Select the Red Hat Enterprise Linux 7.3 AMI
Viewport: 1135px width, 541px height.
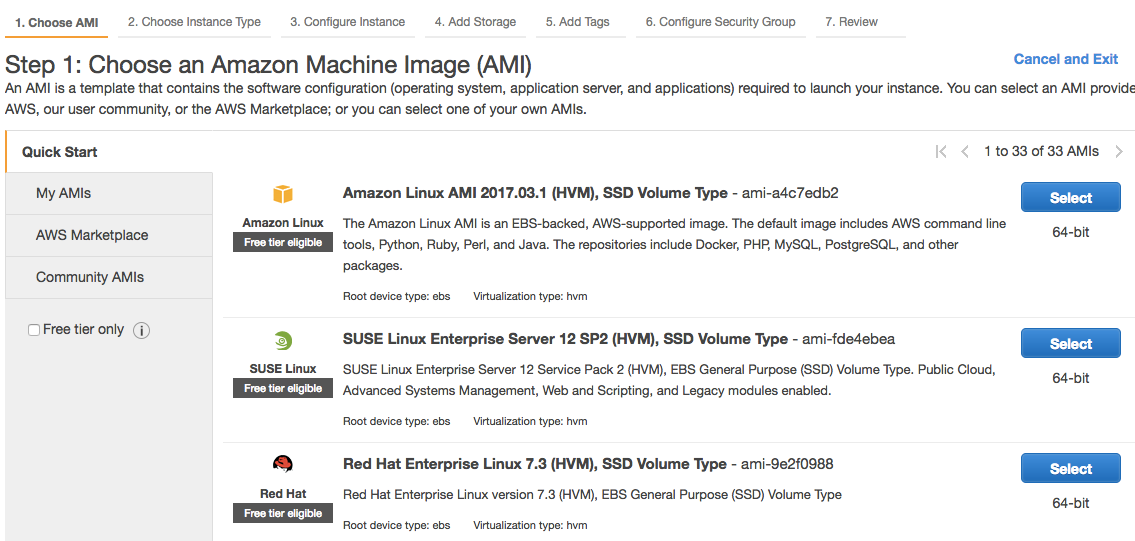(1070, 469)
